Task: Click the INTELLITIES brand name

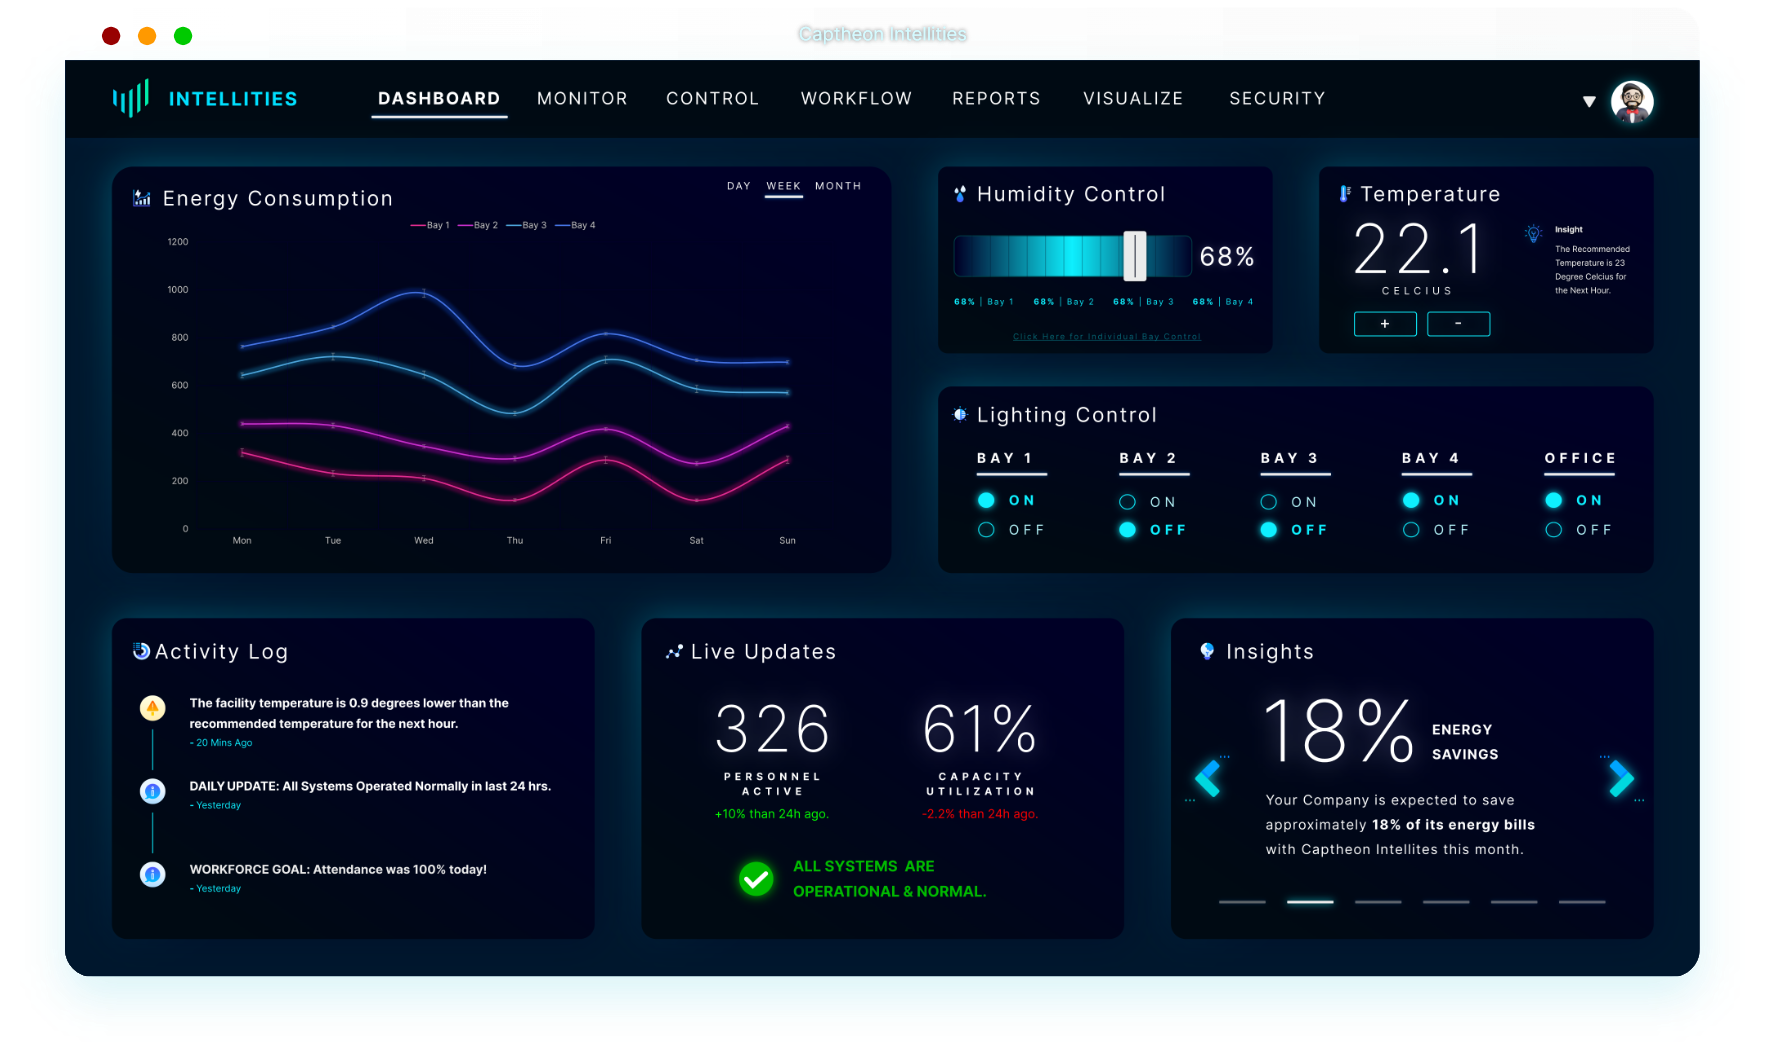Action: (x=233, y=99)
